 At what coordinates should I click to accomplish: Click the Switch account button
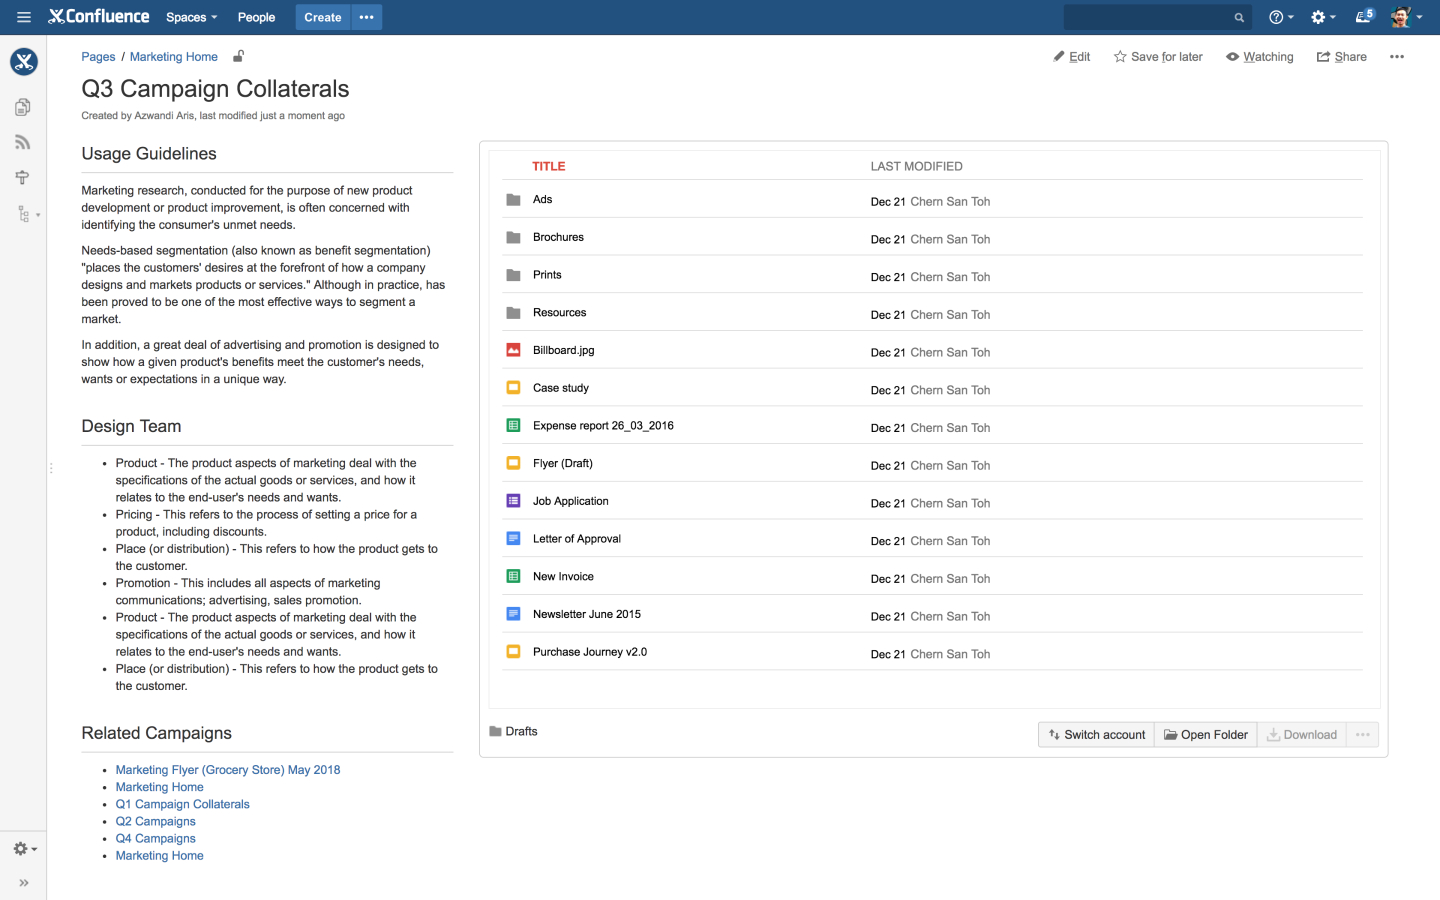1096,735
